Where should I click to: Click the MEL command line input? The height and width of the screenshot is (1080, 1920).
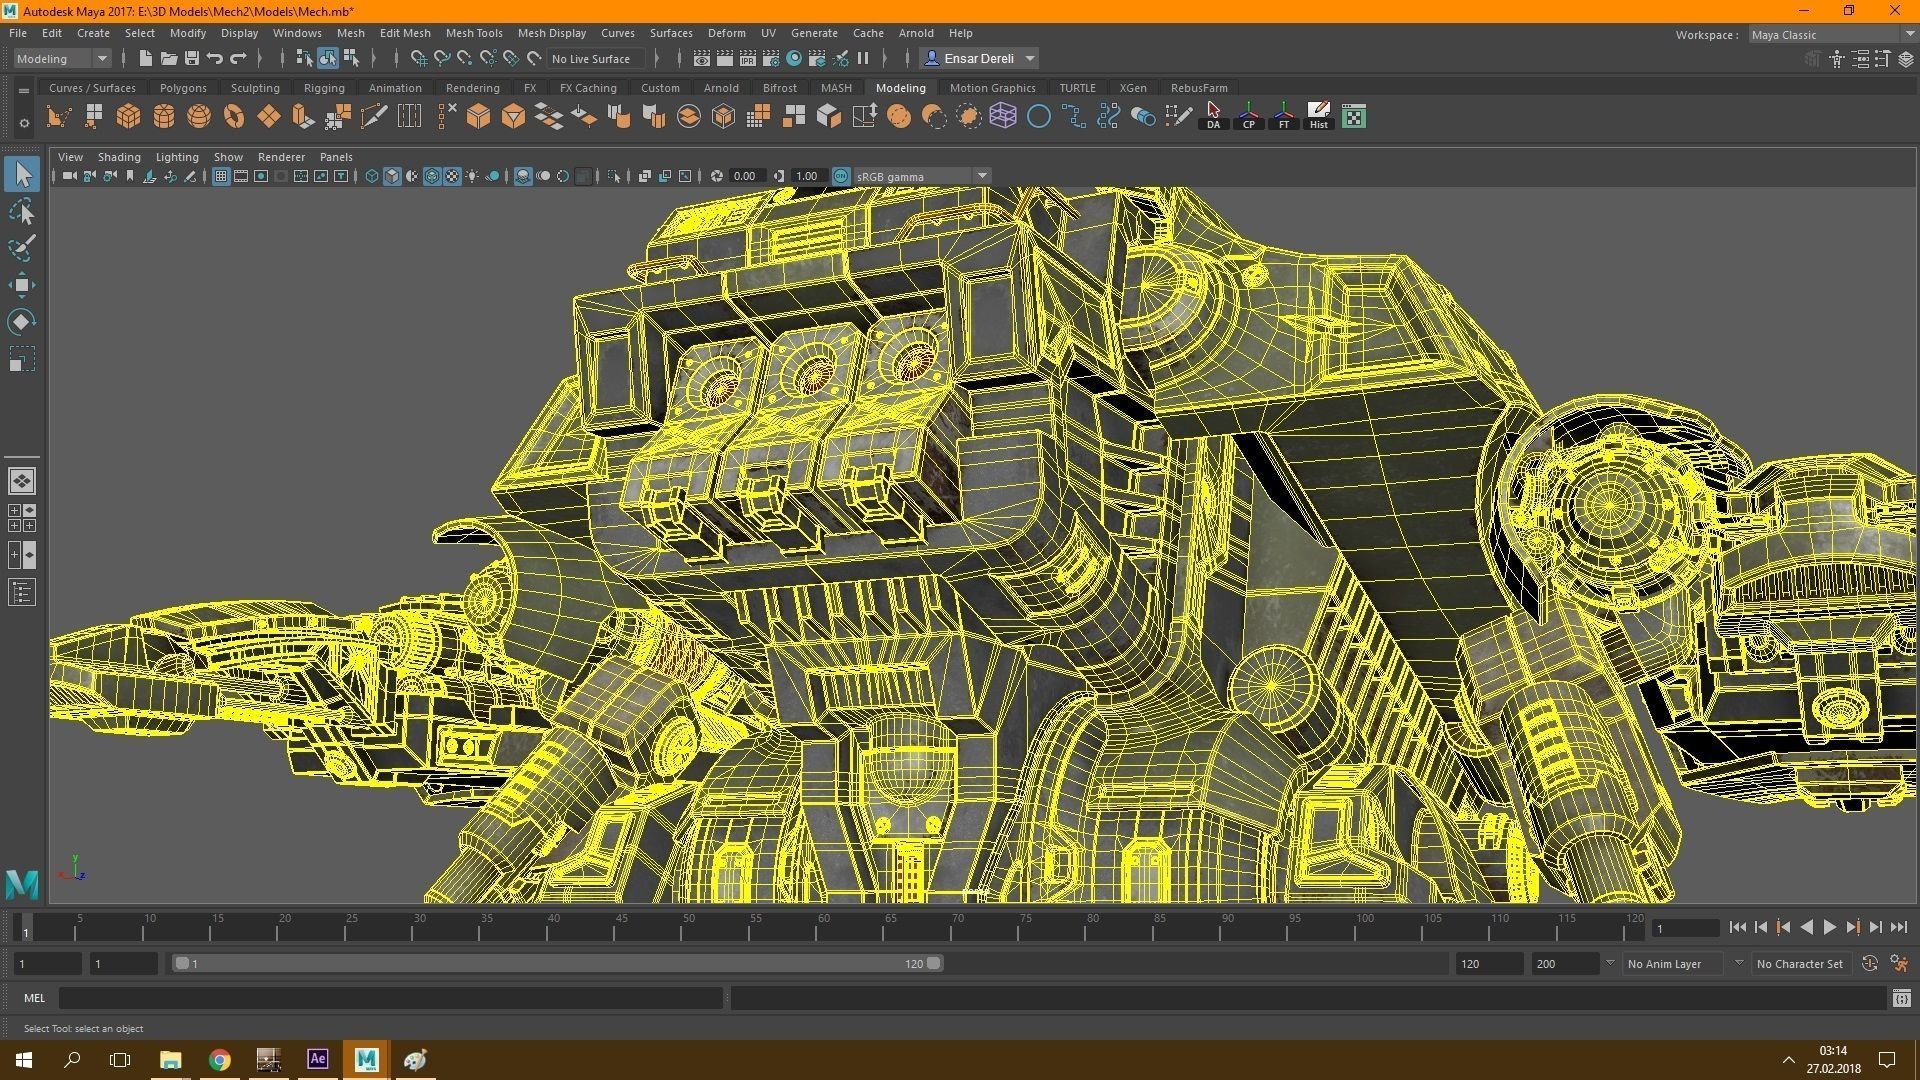point(390,997)
